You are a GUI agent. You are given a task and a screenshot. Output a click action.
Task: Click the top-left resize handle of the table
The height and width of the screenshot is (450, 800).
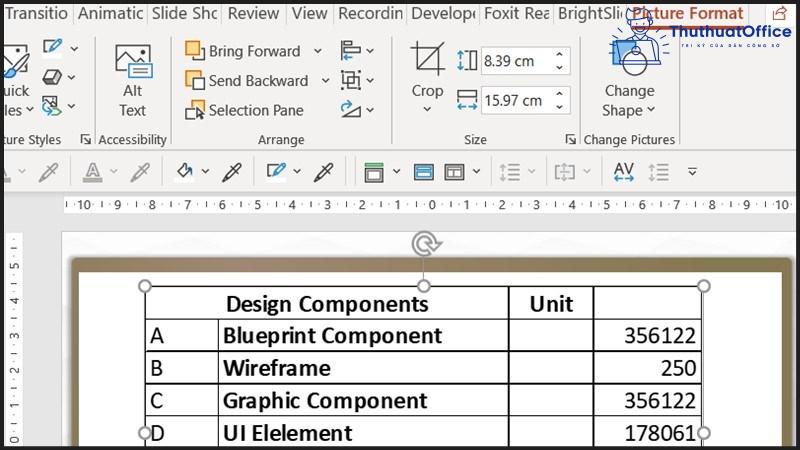pos(145,286)
